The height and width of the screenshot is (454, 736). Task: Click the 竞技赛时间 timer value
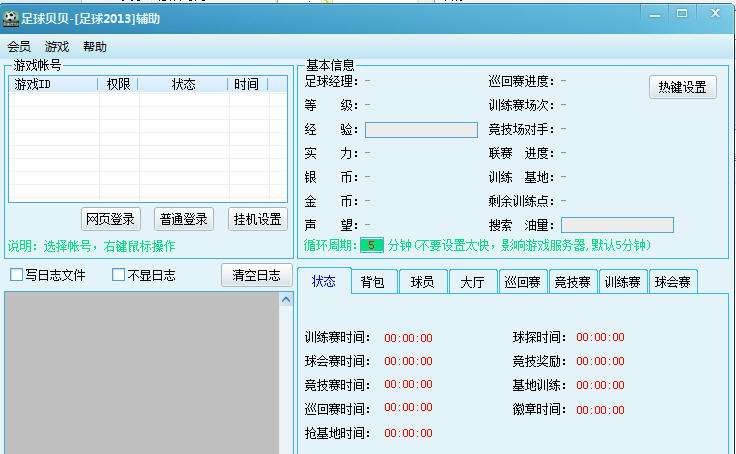pos(408,385)
